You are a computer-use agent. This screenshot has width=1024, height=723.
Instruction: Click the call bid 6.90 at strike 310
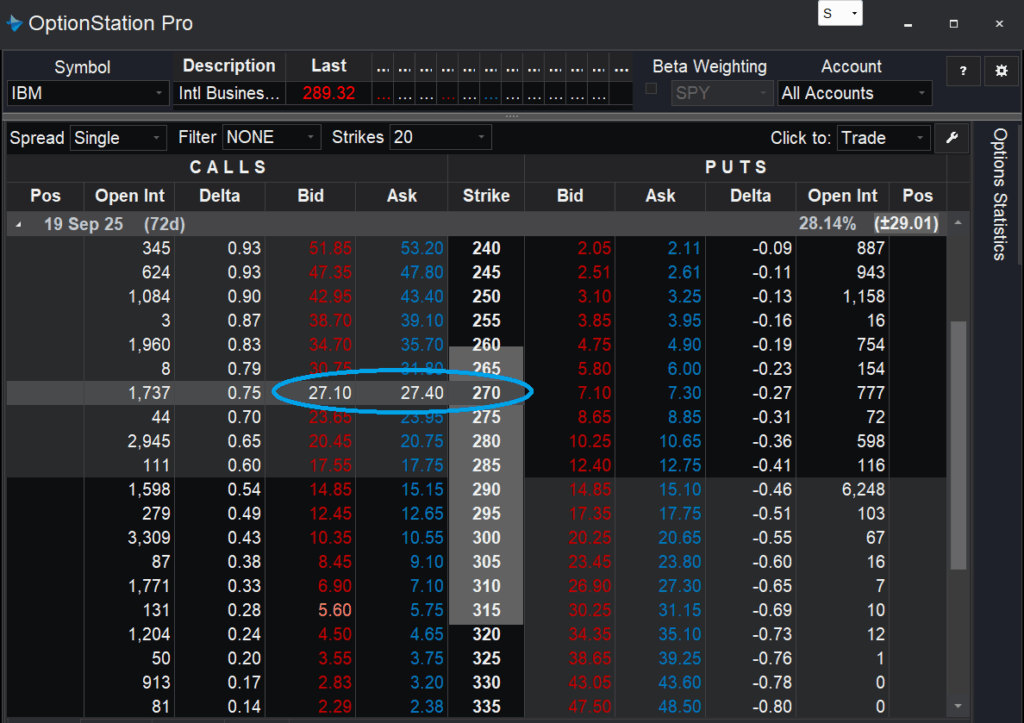click(x=335, y=586)
